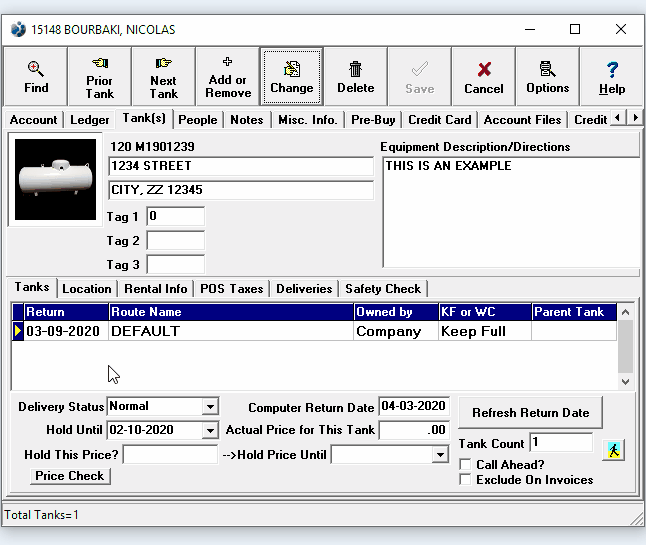
Task: Enable the Call Ahead checkbox
Action: click(x=466, y=465)
